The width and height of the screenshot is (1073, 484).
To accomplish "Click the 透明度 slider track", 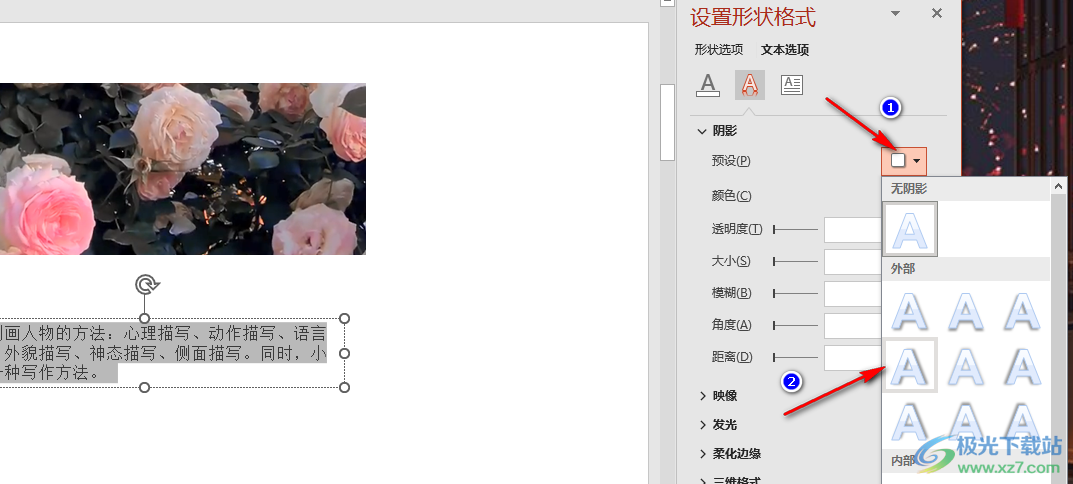I will pyautogui.click(x=795, y=229).
